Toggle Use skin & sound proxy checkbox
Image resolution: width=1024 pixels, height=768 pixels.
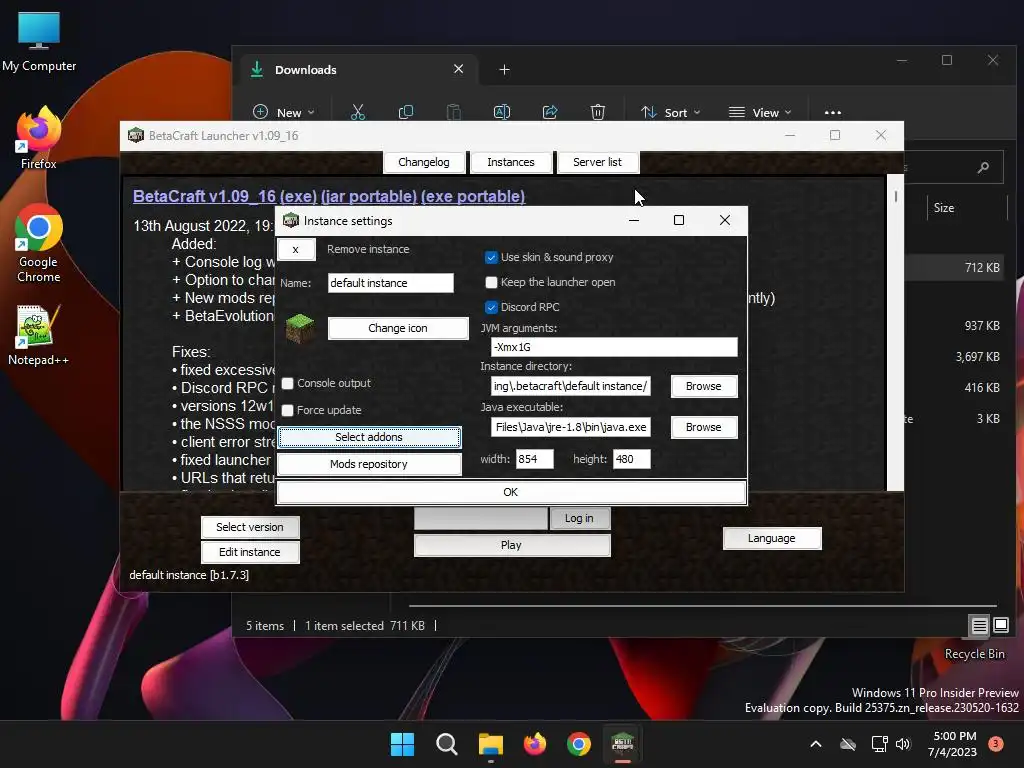[x=491, y=257]
